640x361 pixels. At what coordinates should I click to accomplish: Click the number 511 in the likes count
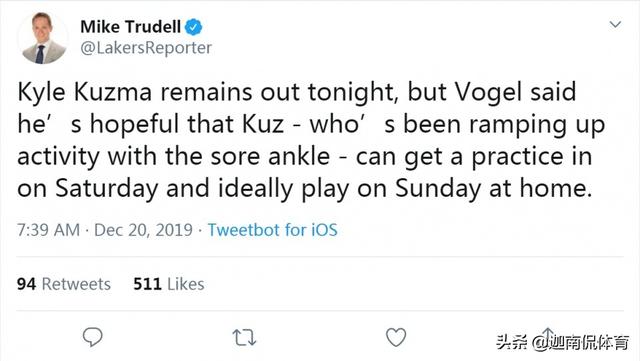(x=147, y=284)
